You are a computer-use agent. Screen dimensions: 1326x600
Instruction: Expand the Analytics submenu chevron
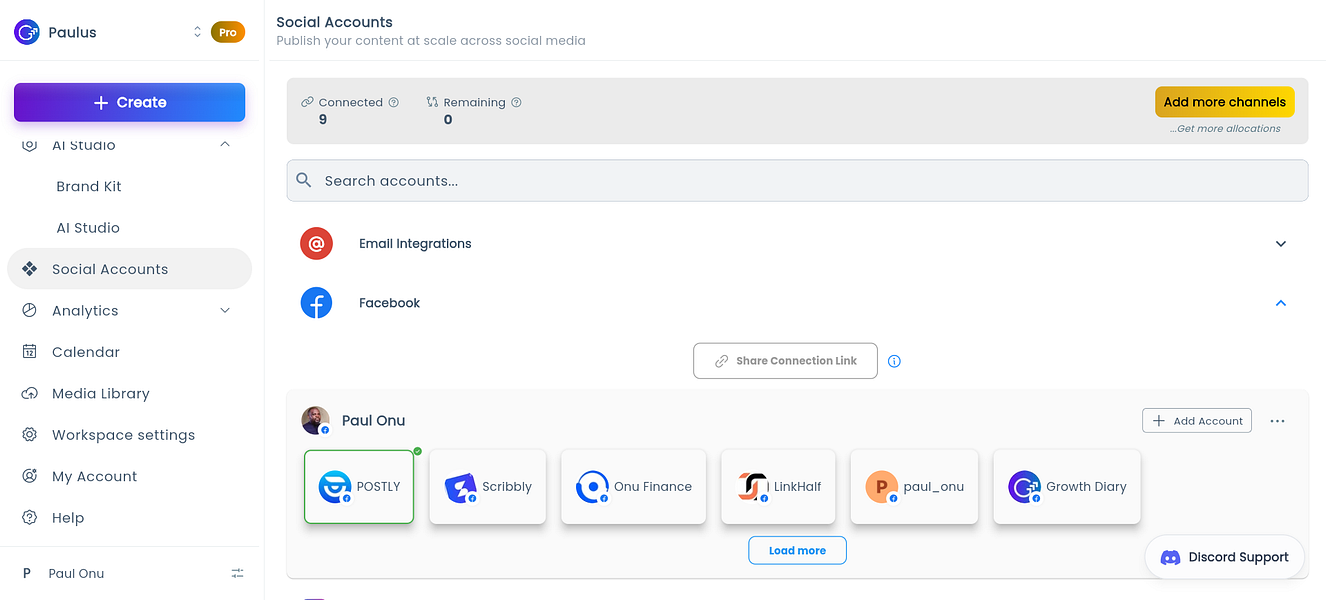225,311
